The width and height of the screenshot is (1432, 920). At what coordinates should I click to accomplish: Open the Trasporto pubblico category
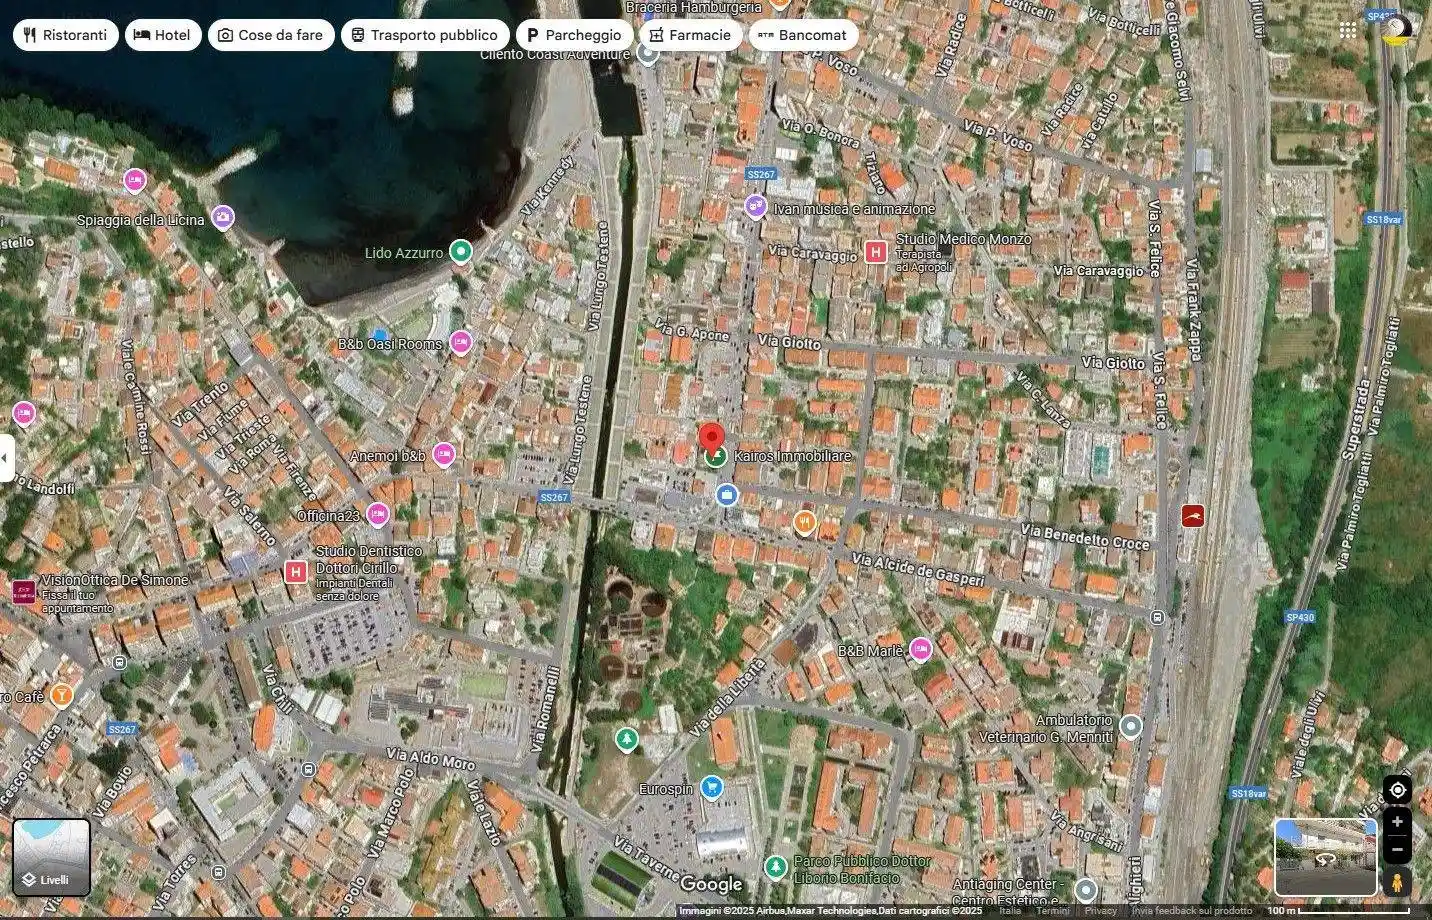coord(424,34)
